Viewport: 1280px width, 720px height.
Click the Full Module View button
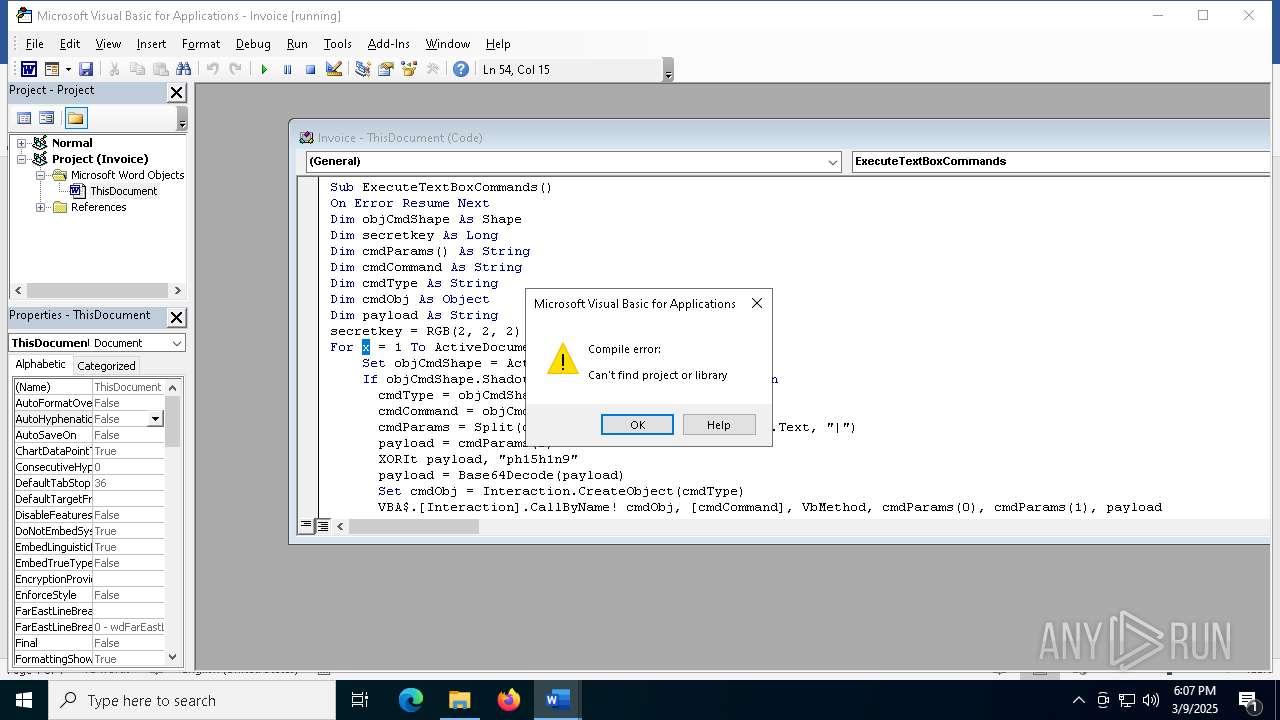pyautogui.click(x=323, y=525)
